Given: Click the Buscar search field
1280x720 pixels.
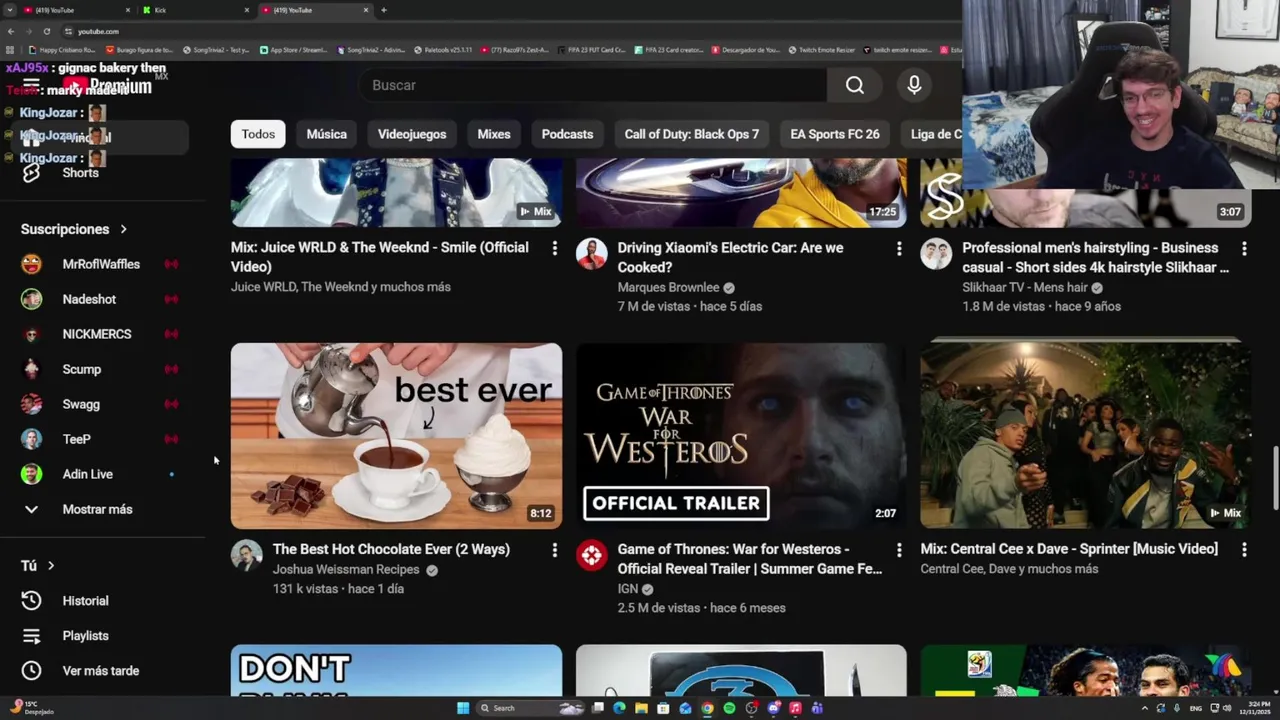Looking at the screenshot, I should point(592,85).
